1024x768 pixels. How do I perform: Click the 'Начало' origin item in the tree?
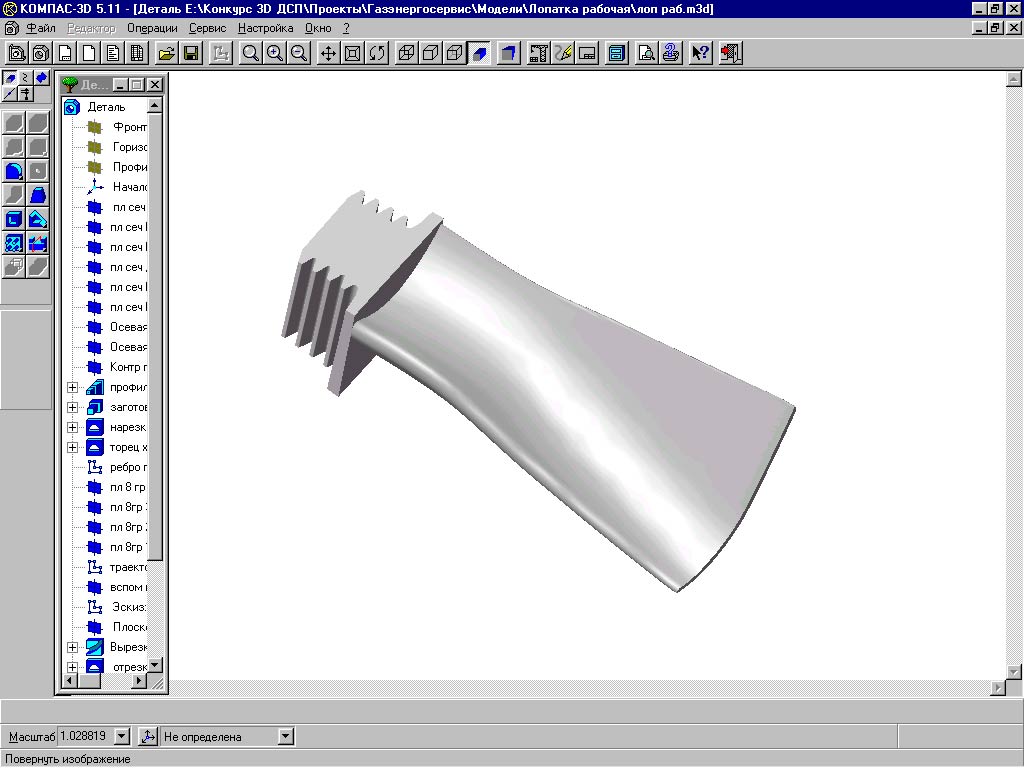pos(129,187)
